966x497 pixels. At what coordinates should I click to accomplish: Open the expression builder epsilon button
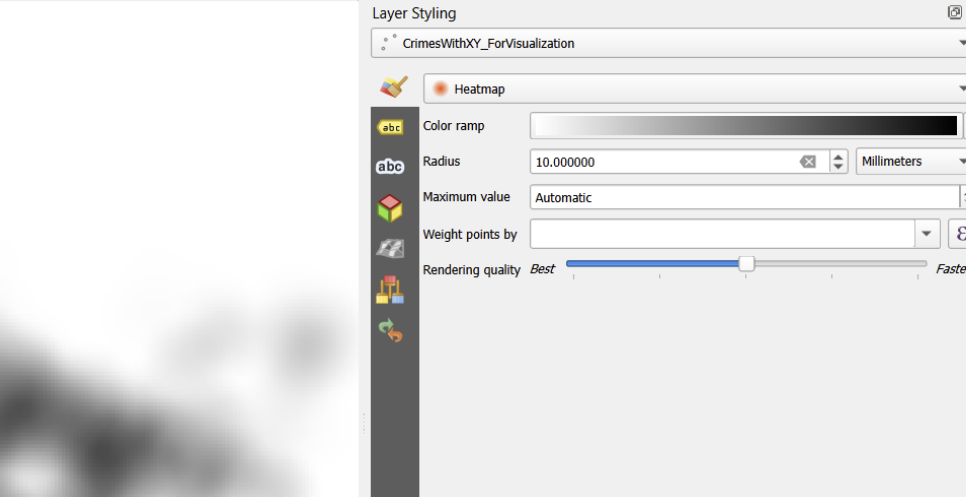(x=959, y=234)
